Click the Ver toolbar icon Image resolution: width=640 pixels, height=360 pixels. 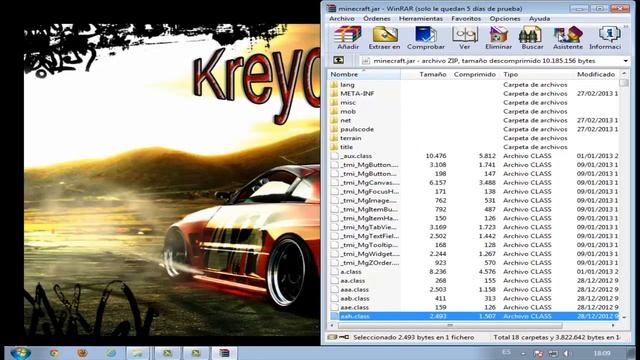pos(464,38)
